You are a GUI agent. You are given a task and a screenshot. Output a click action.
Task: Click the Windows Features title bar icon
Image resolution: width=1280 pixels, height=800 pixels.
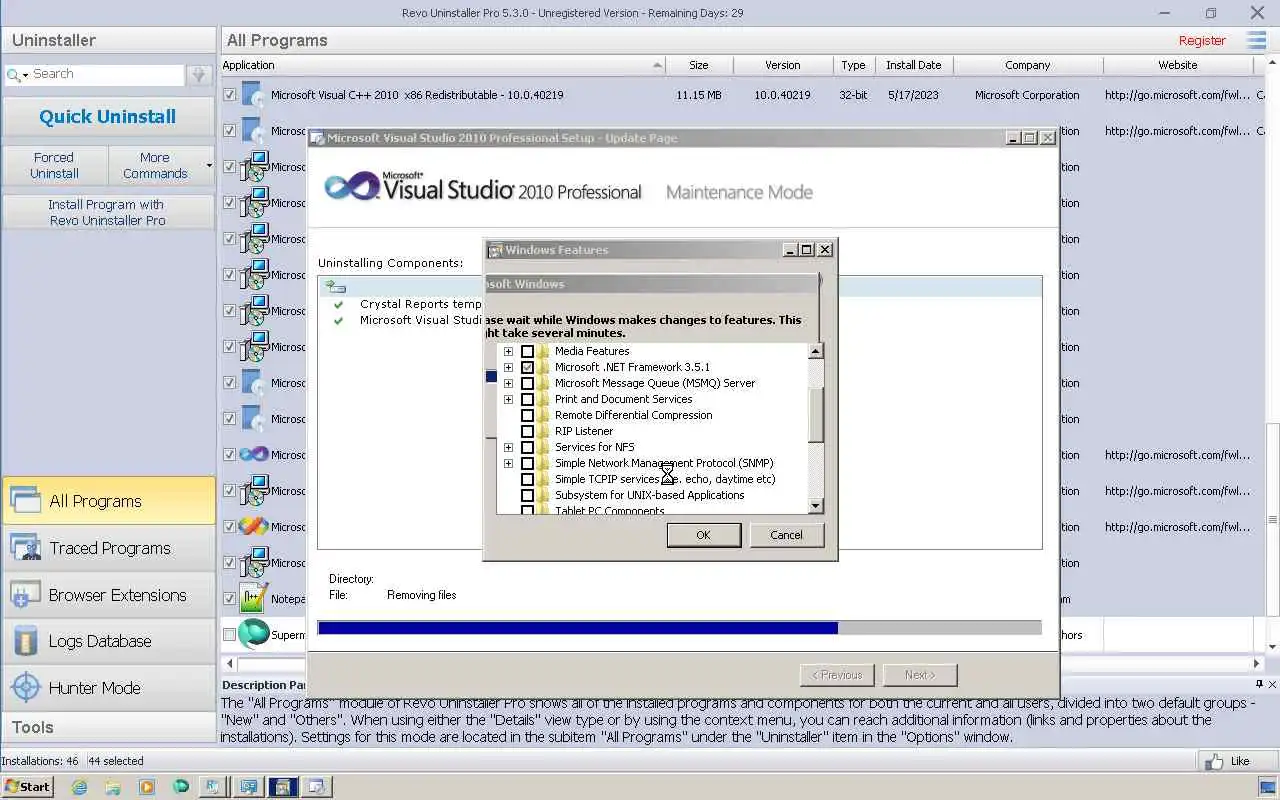[494, 250]
